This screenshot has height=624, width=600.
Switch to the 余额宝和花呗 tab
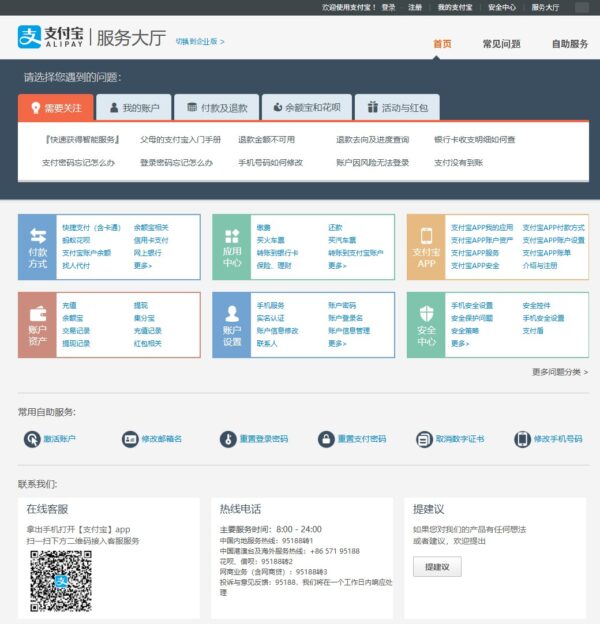(x=307, y=107)
